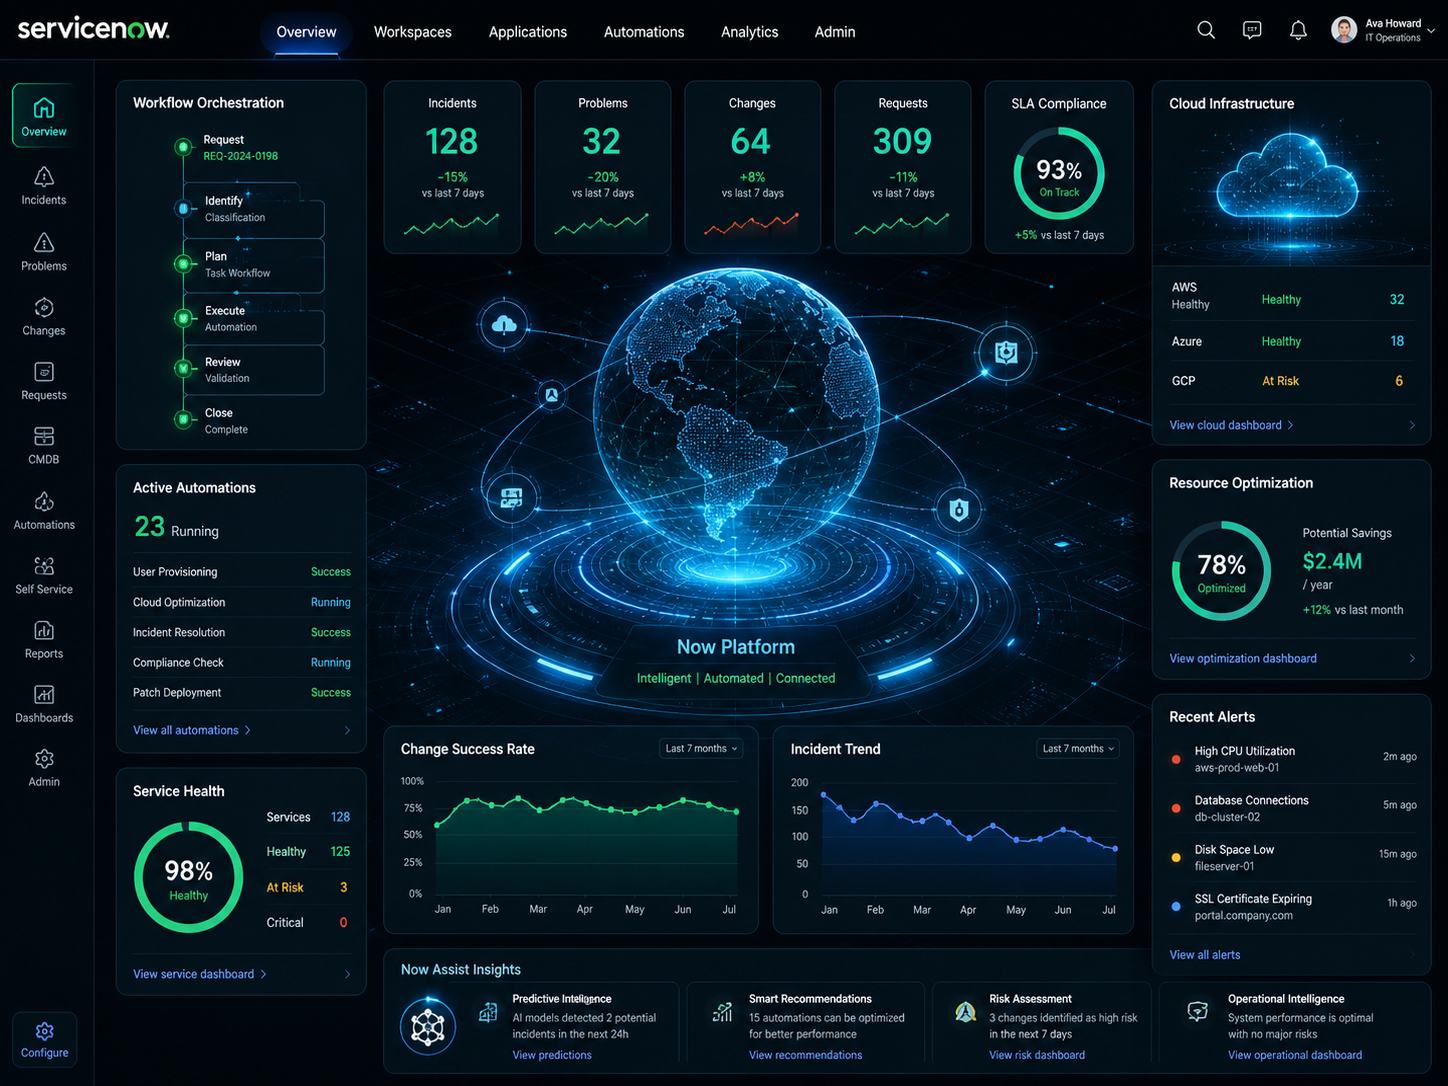Open Requests in the sidebar
Viewport: 1448px width, 1086px height.
point(44,381)
